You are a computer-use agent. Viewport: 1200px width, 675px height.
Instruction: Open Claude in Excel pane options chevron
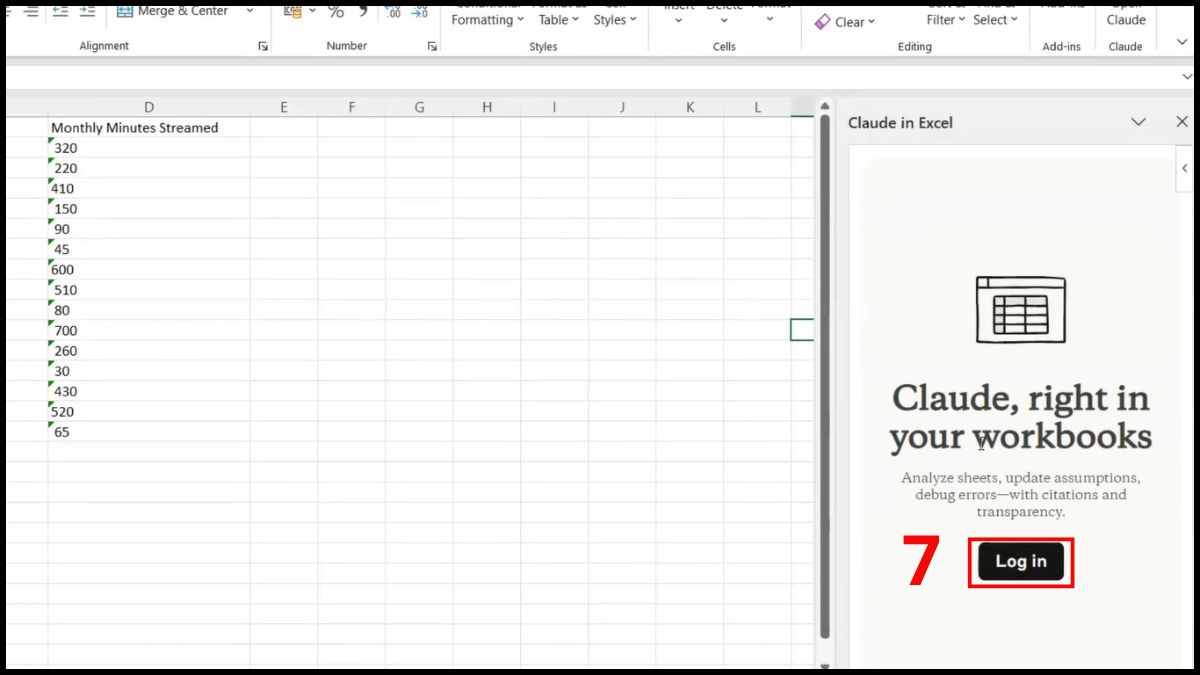click(x=1138, y=122)
